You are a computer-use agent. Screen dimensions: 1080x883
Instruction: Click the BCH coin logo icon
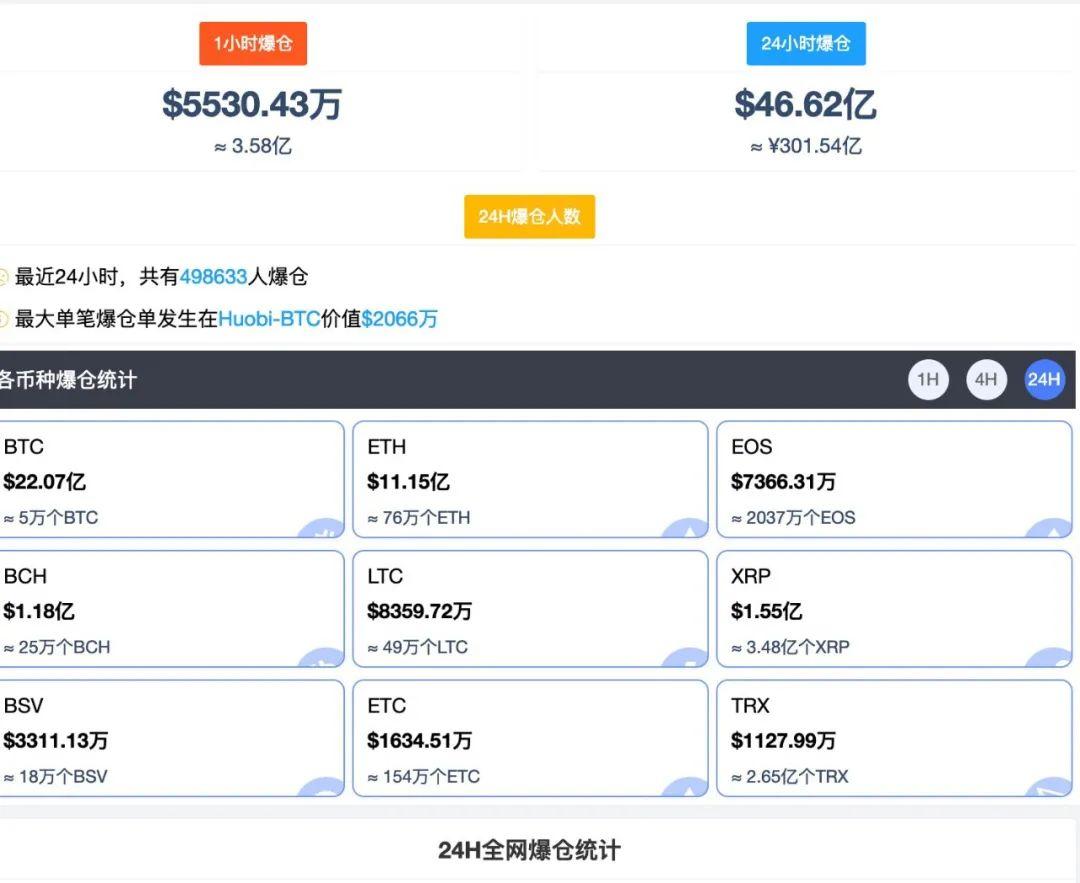point(320,660)
